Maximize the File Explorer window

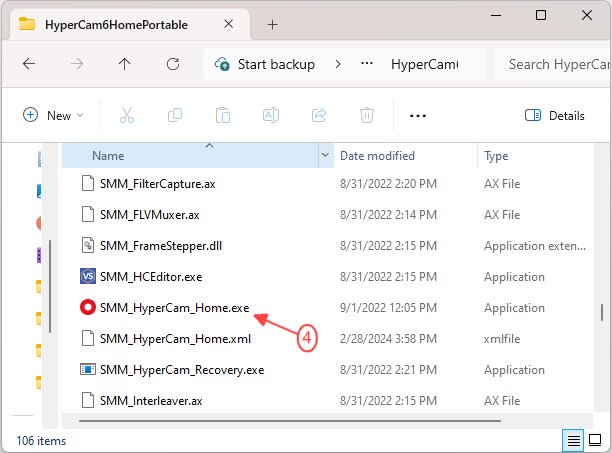click(541, 16)
